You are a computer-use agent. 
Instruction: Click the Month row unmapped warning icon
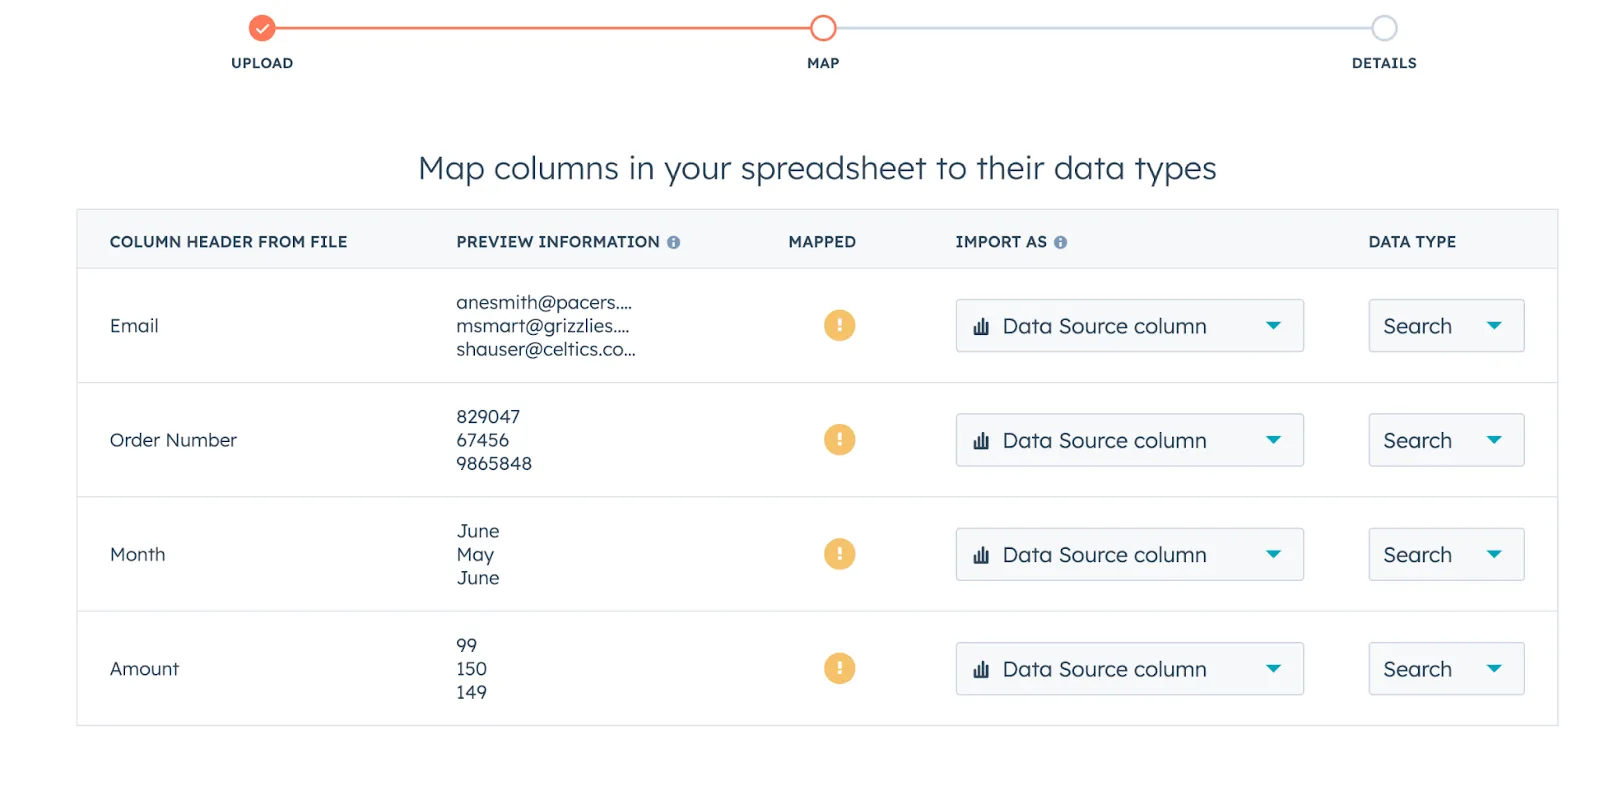click(x=839, y=554)
